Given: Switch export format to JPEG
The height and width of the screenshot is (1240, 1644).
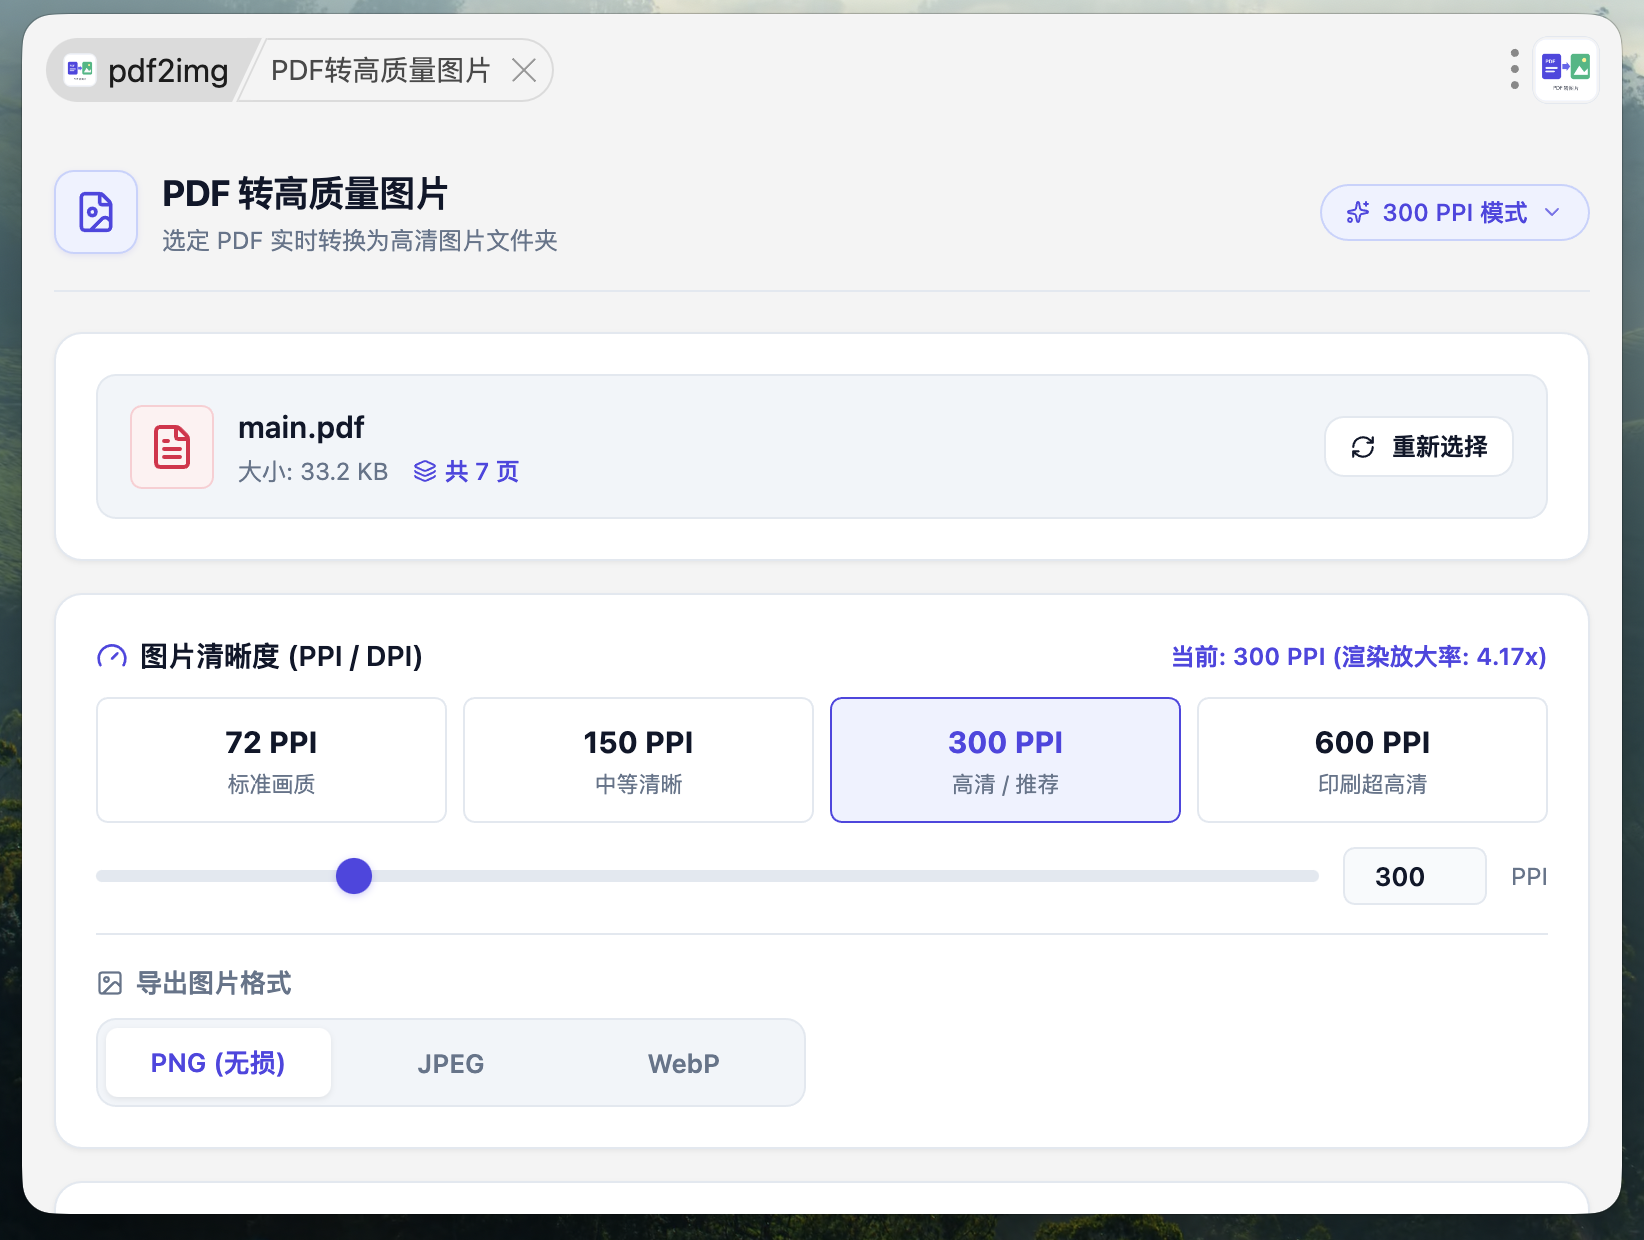Looking at the screenshot, I should [x=451, y=1063].
